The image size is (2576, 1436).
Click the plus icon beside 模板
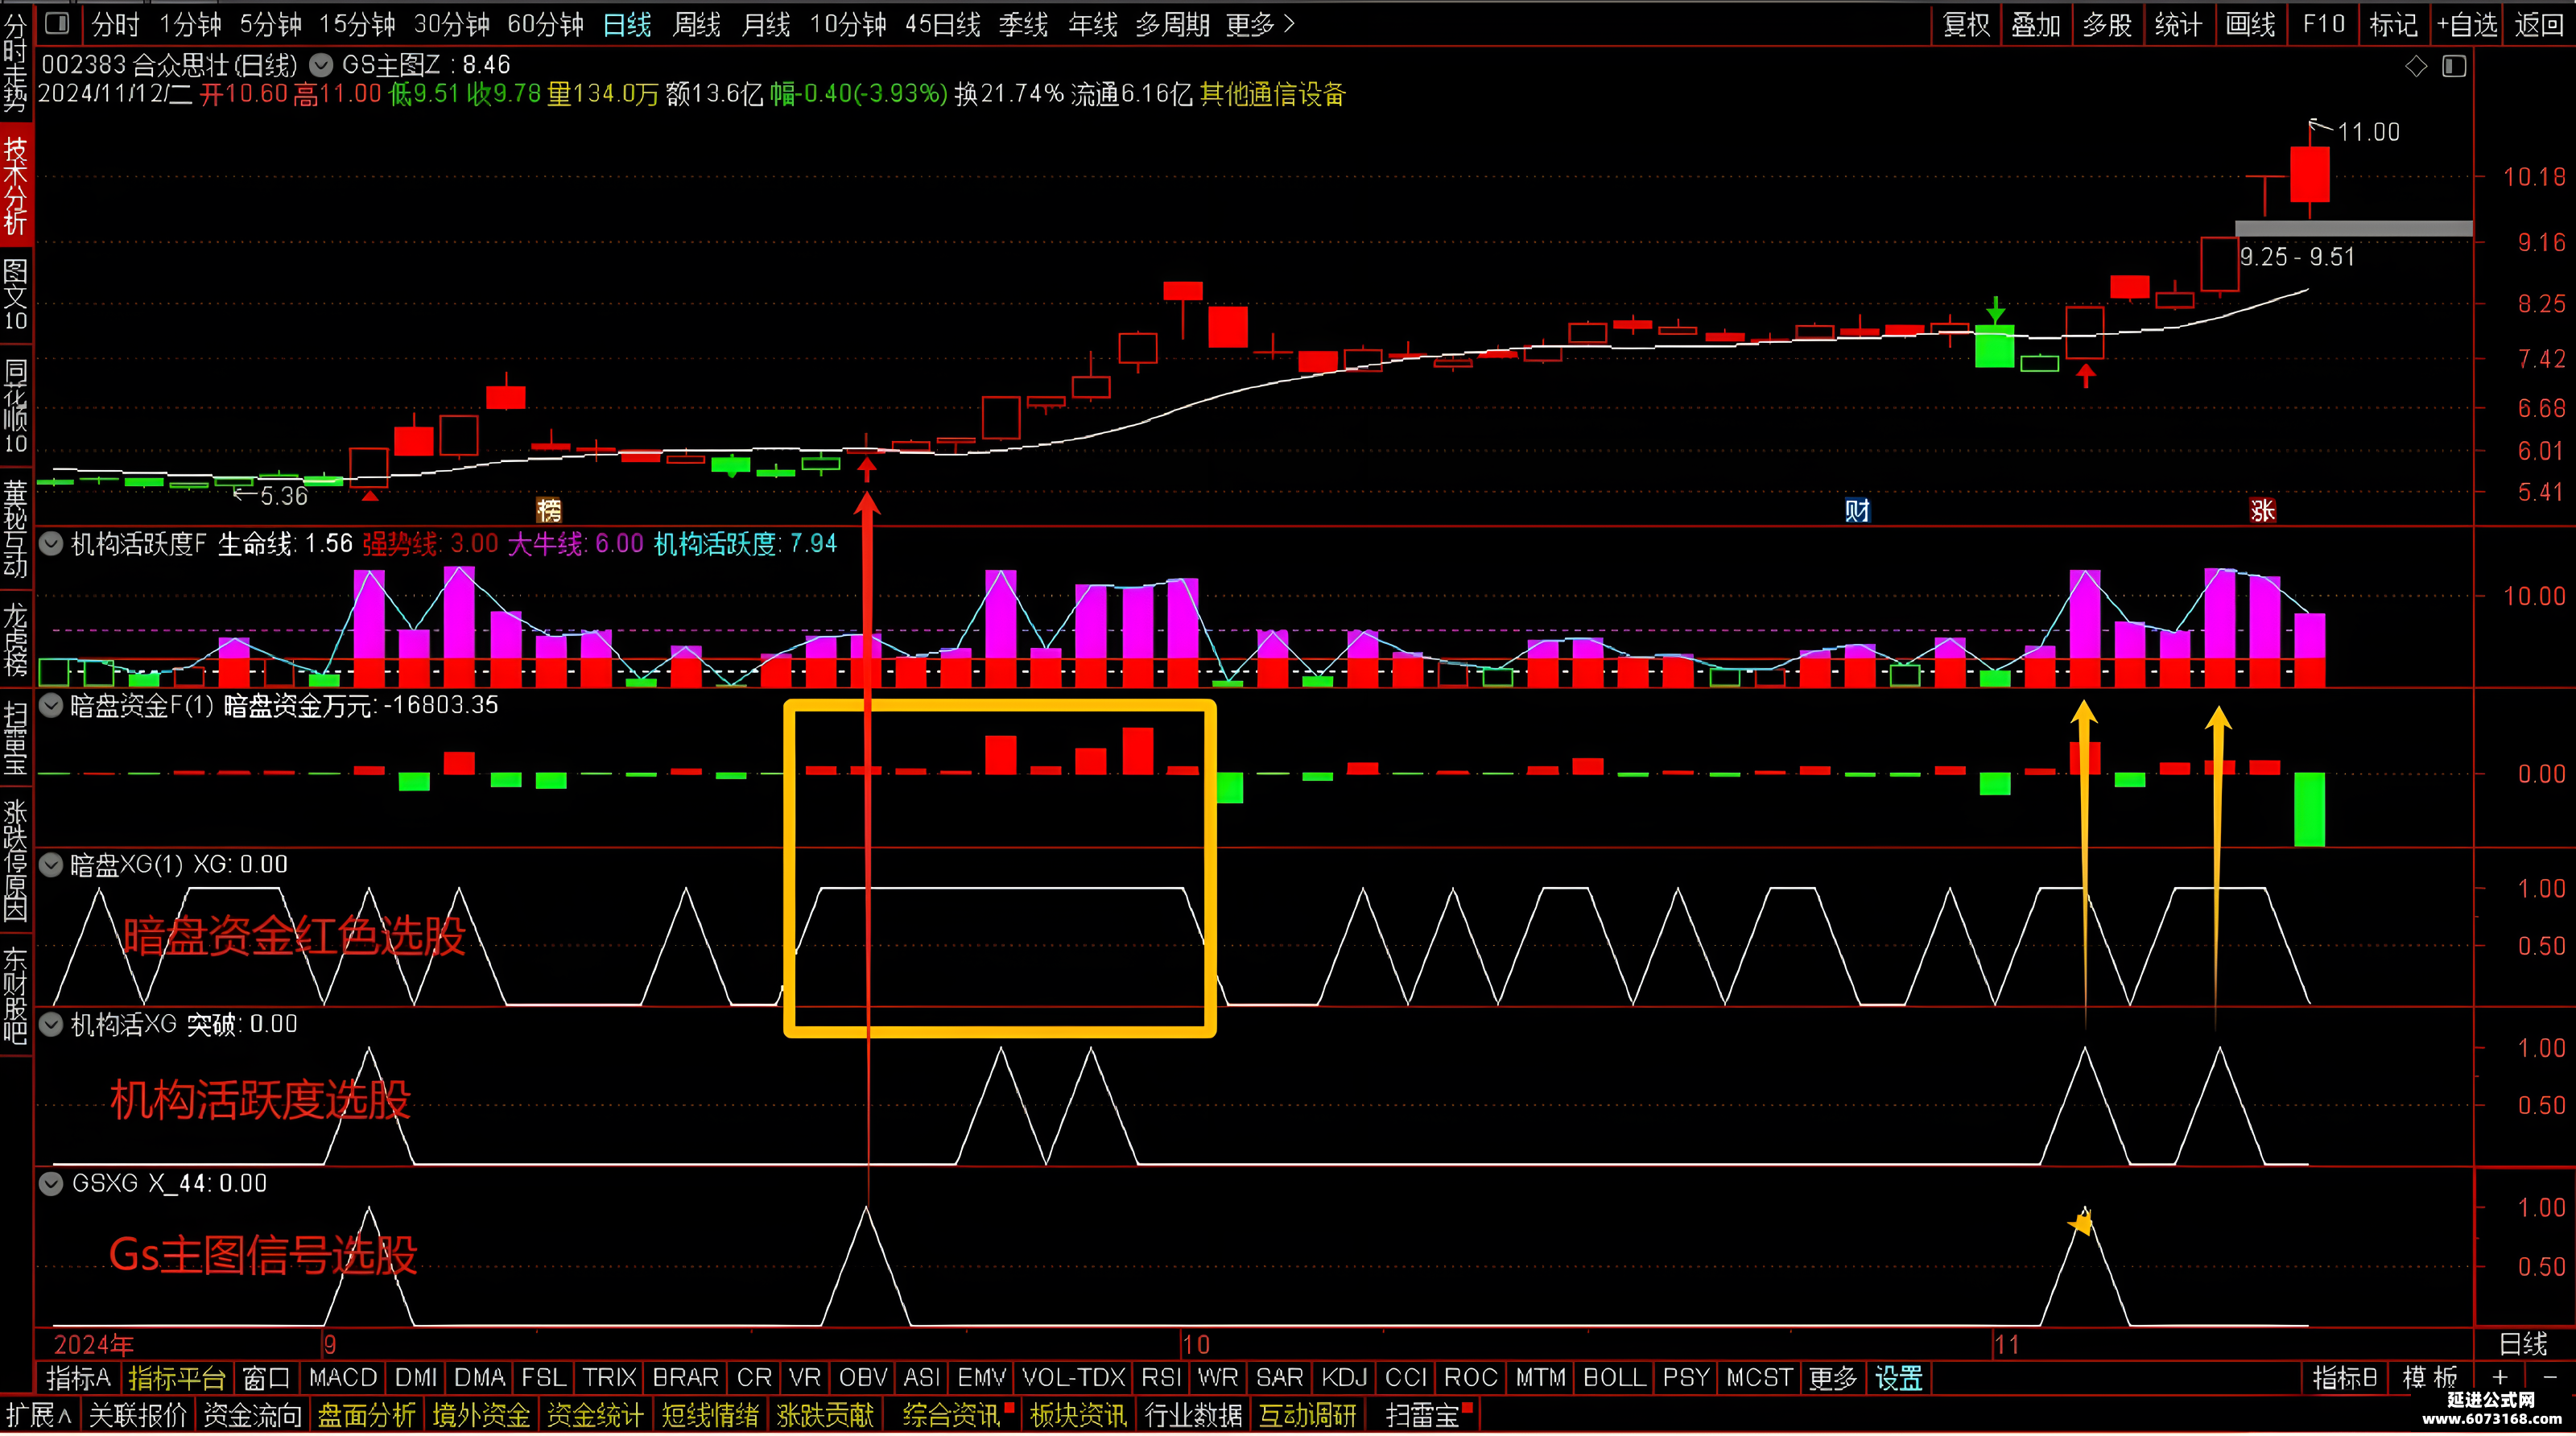pos(2500,1377)
